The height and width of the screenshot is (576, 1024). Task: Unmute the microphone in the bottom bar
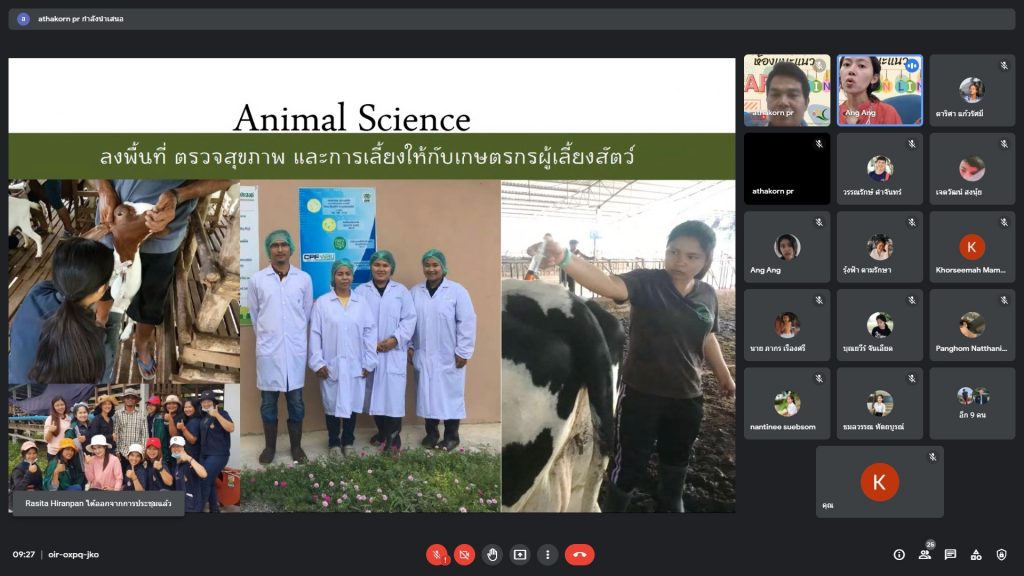click(x=437, y=554)
